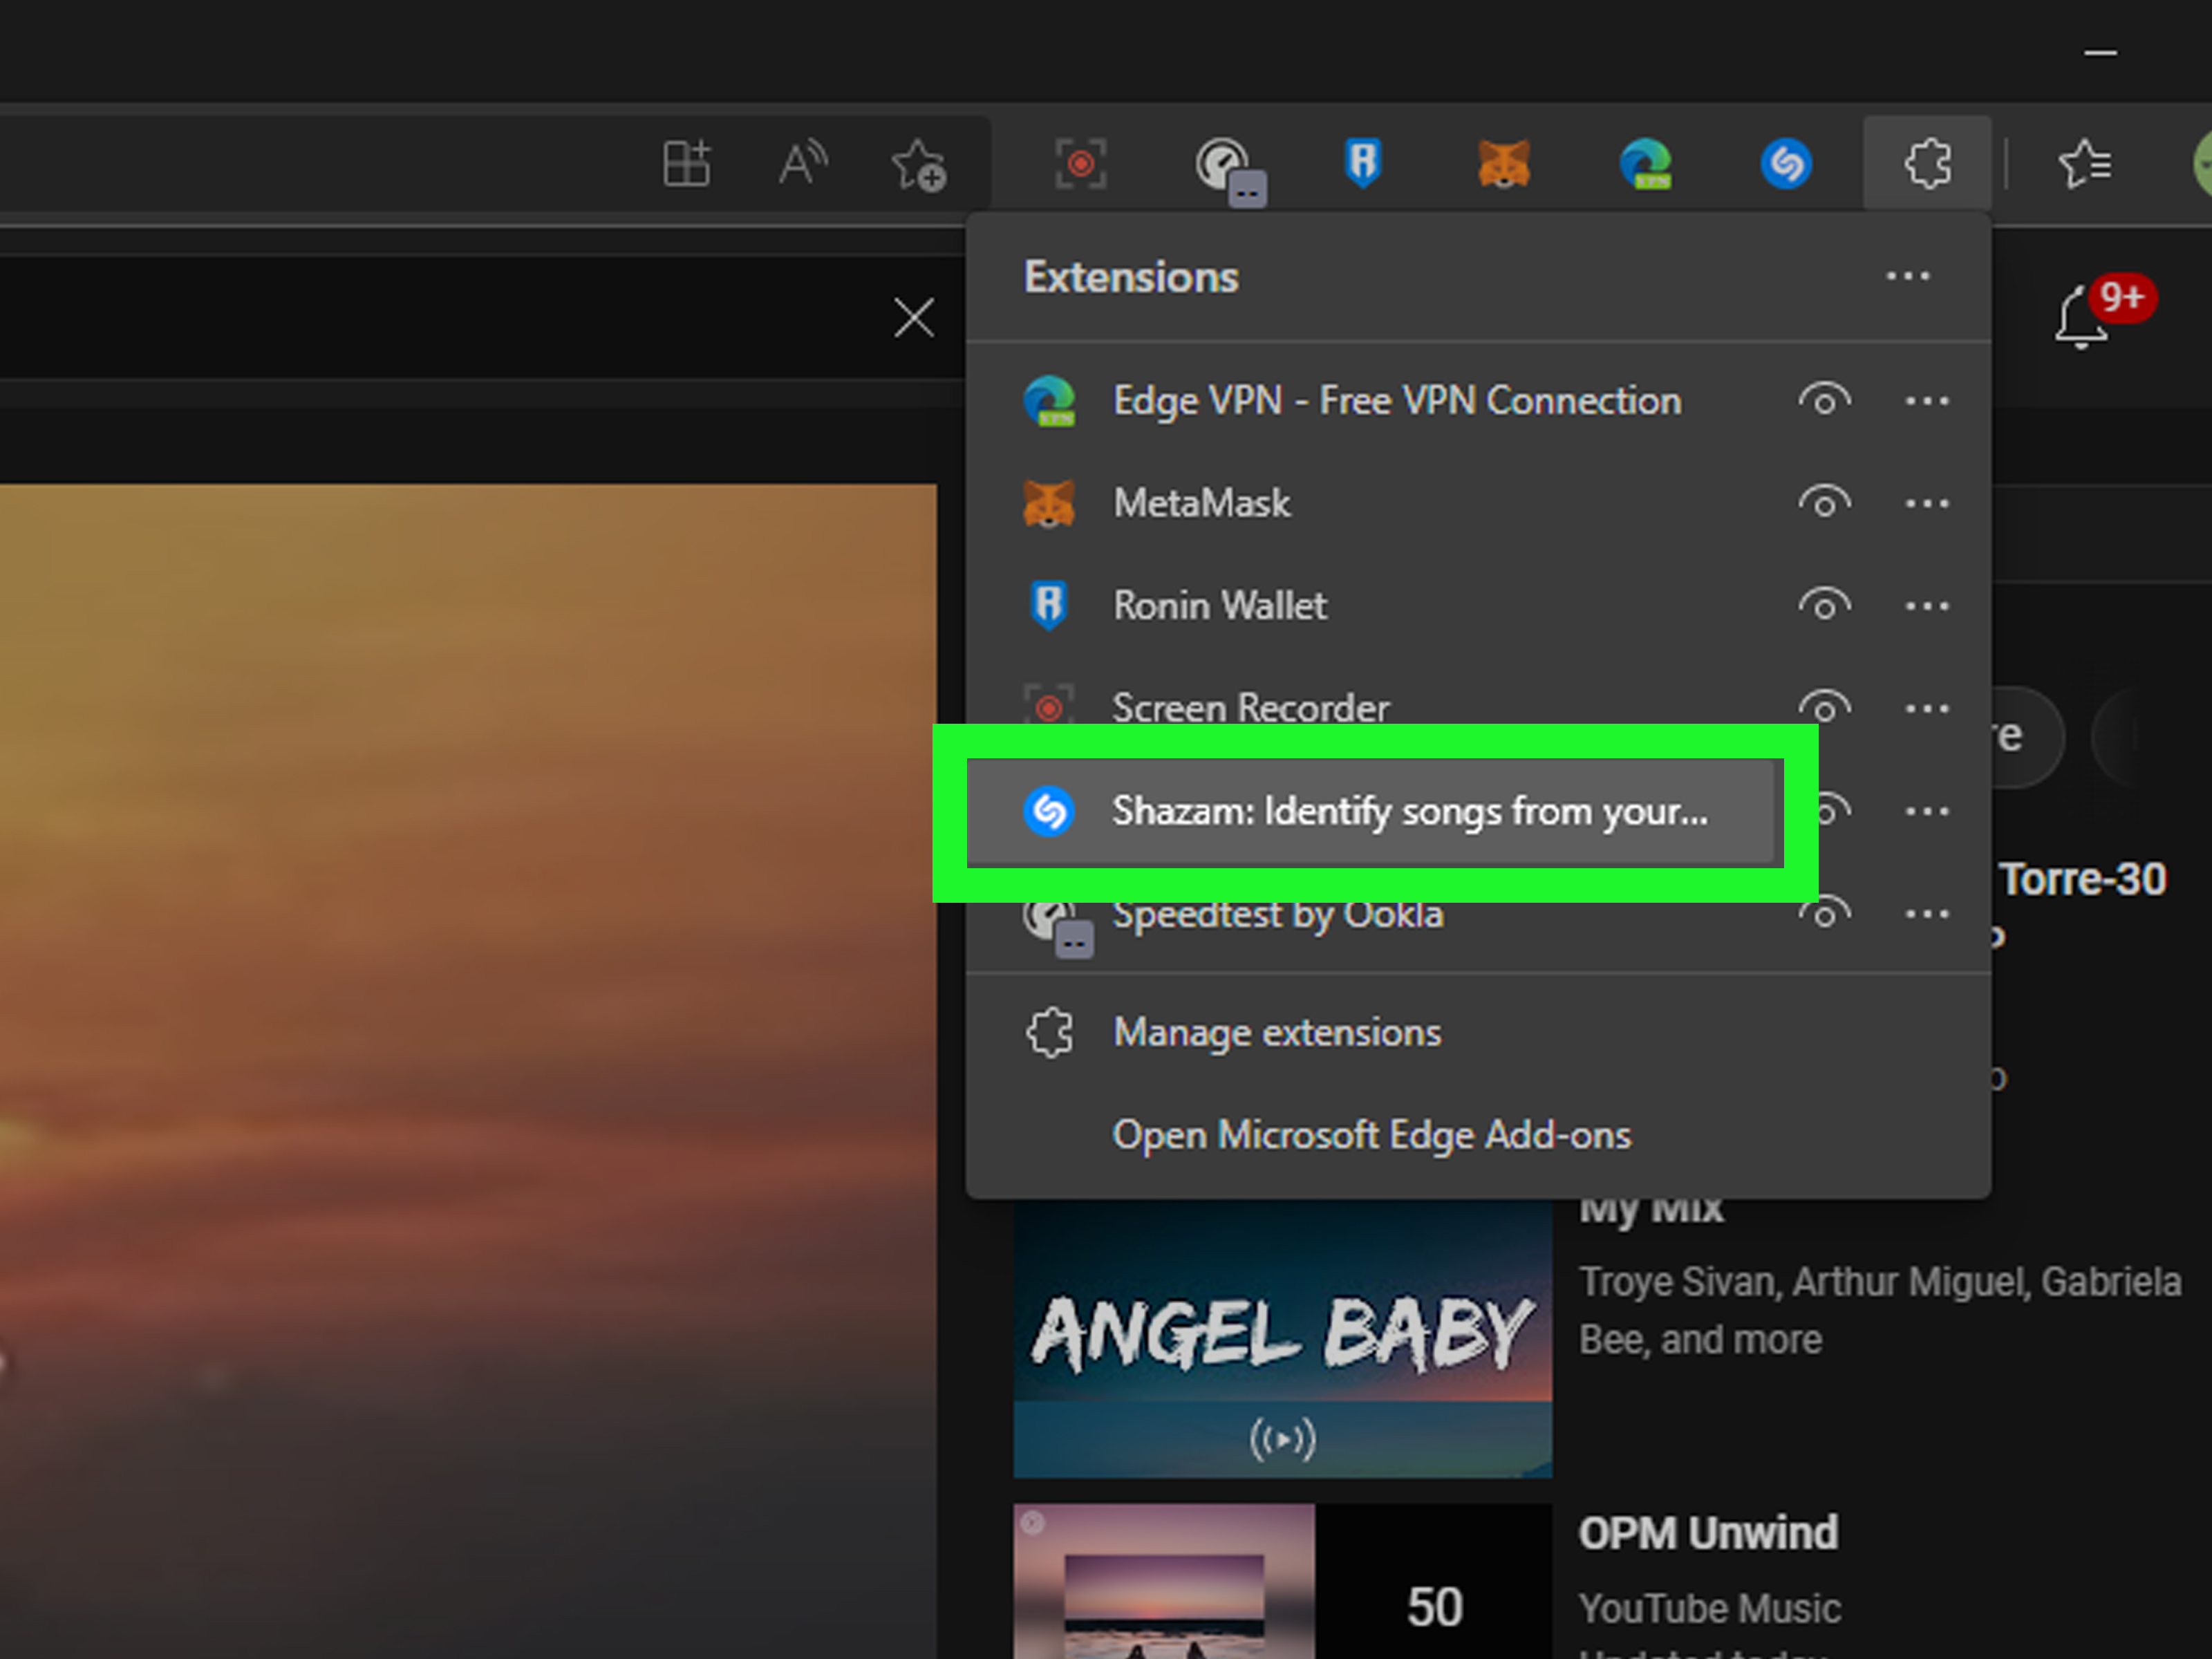Click the Edge VPN toolbar icon
This screenshot has width=2212, height=1659.
click(1645, 164)
